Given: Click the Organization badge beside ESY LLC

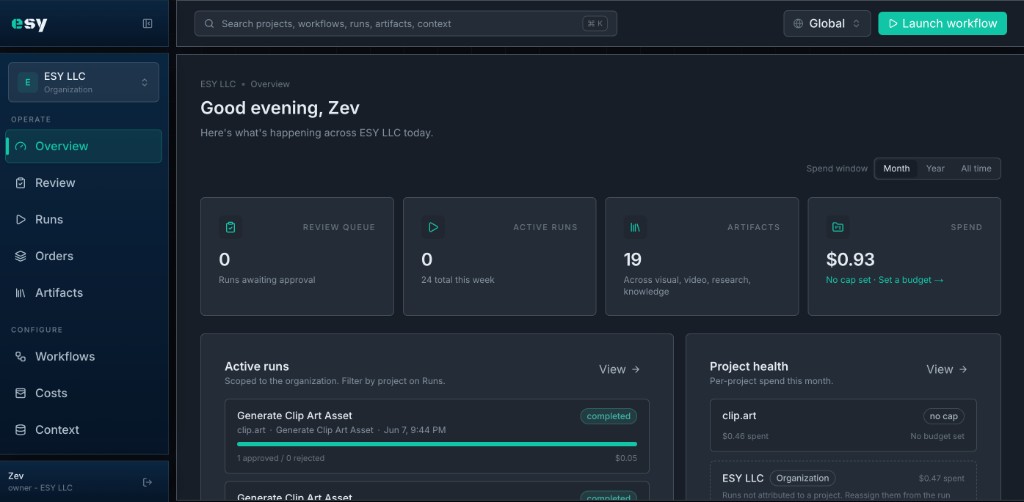Looking at the screenshot, I should tap(803, 478).
